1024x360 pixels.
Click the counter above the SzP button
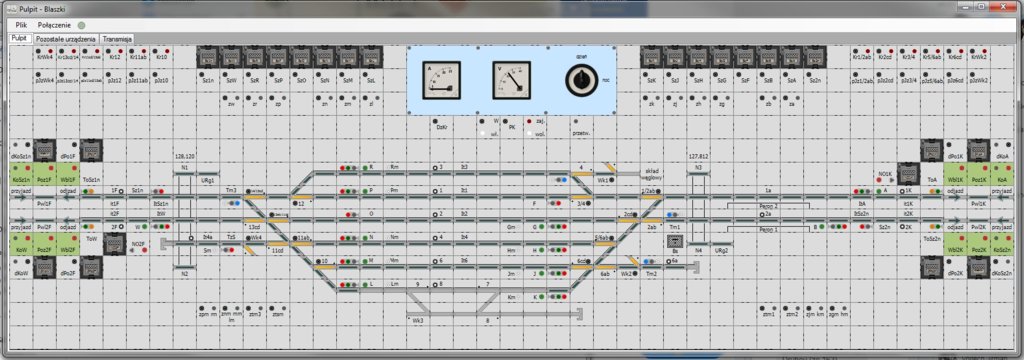click(278, 57)
